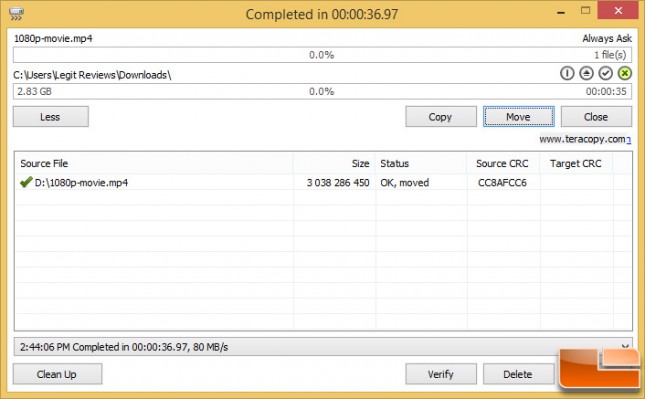
Task: Close the window with the red X
Action: 618,11
